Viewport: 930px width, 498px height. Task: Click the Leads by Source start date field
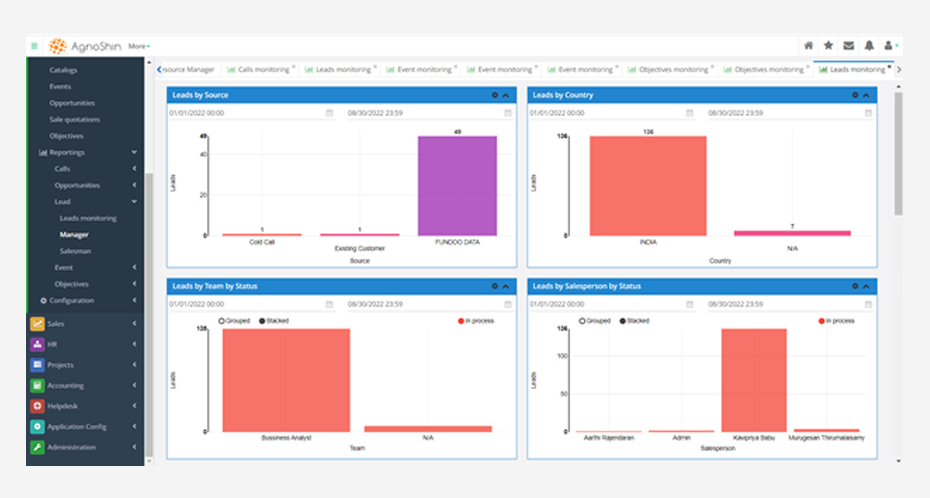pos(244,113)
